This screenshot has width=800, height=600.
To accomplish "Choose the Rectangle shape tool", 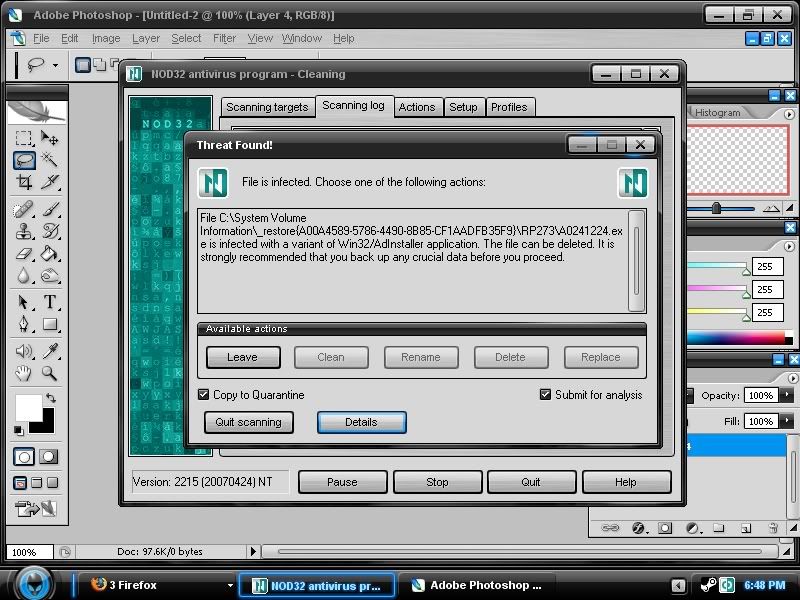I will tap(49, 324).
